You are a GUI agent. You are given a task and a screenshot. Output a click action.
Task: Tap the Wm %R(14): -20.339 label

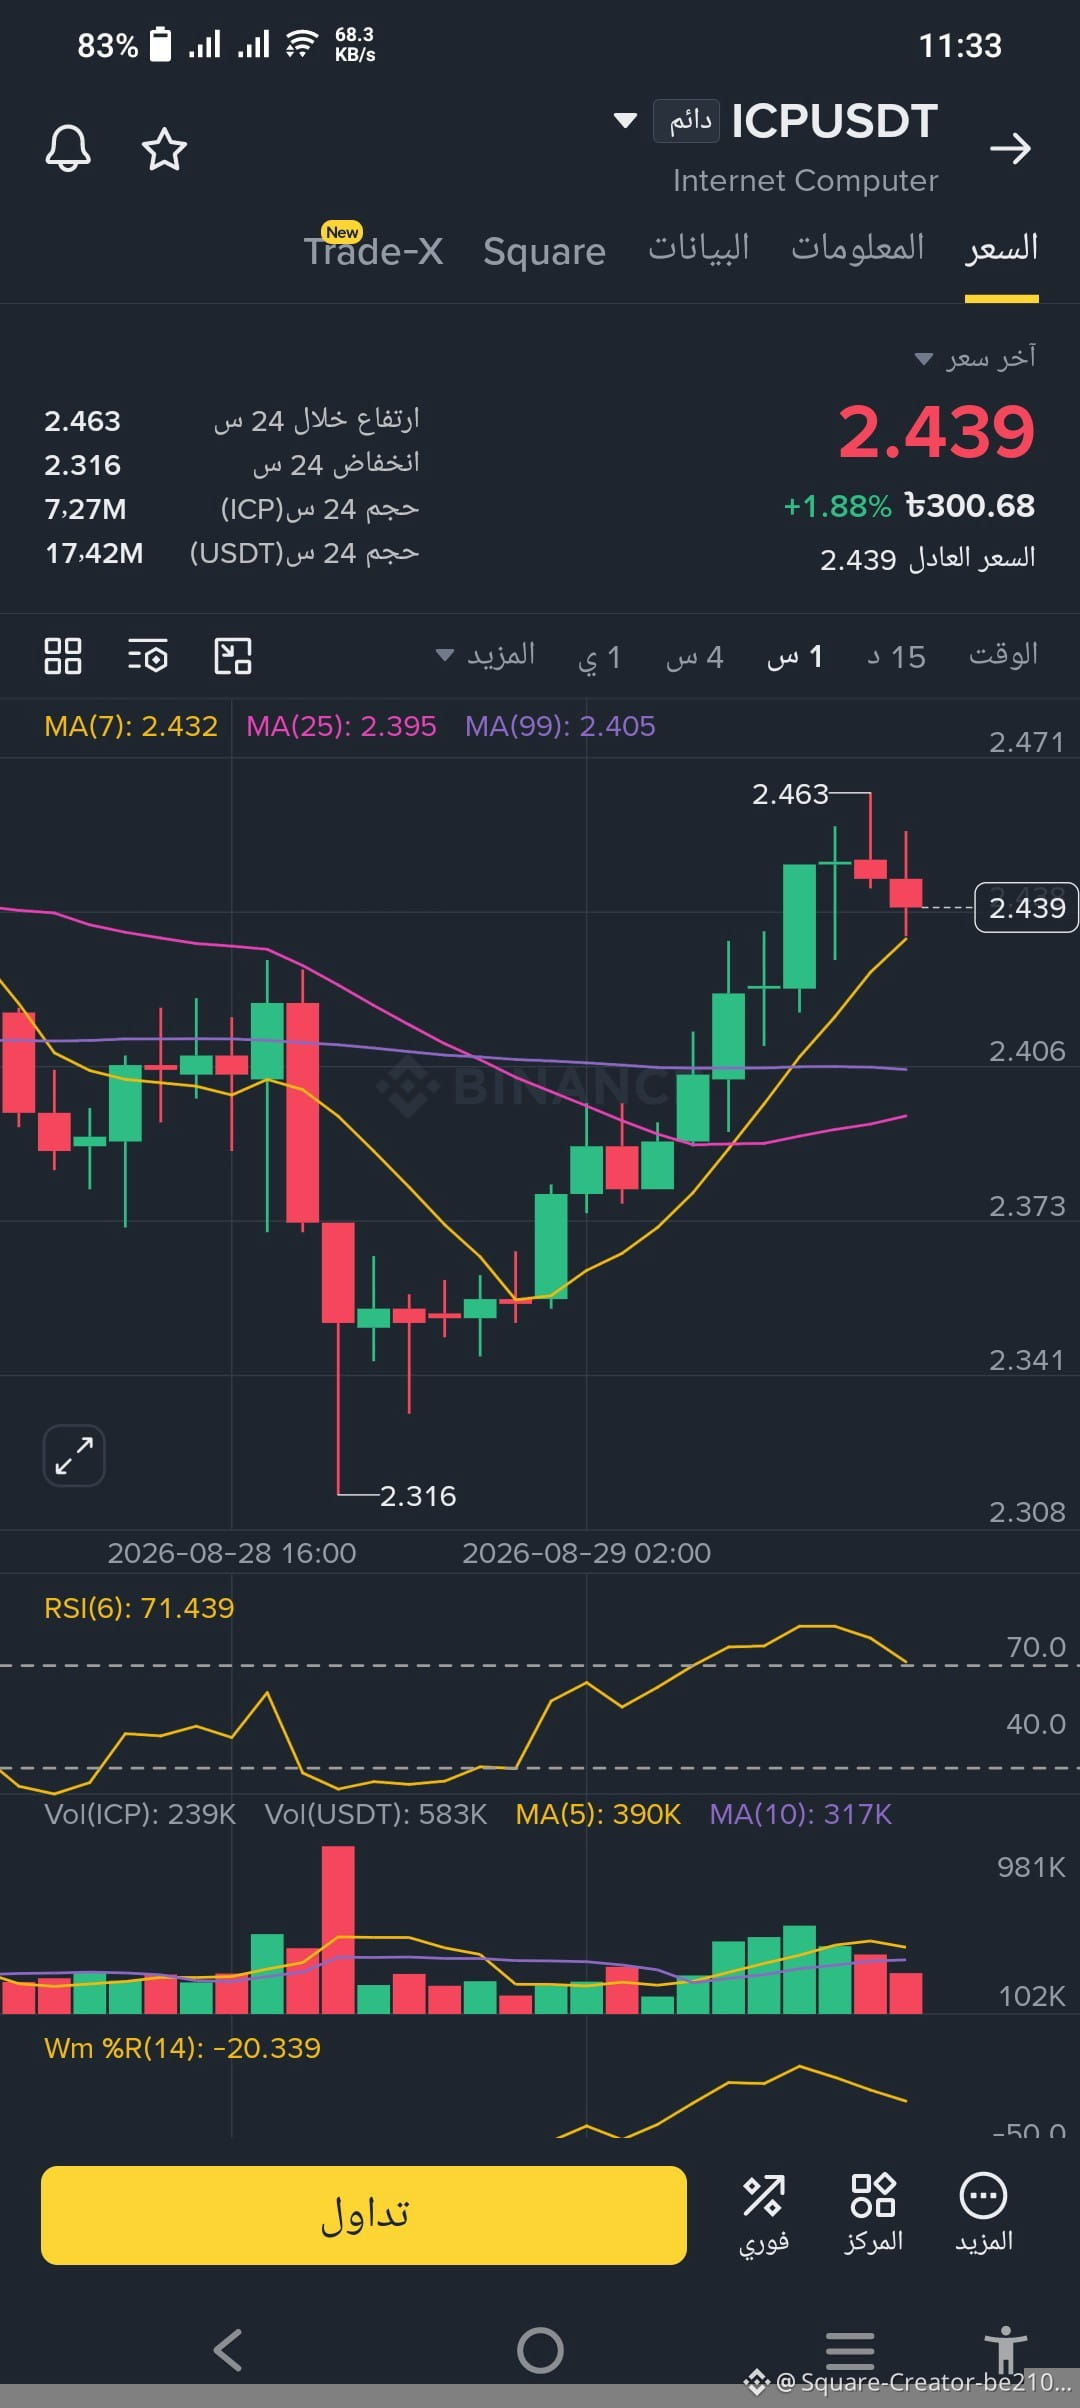[182, 2048]
